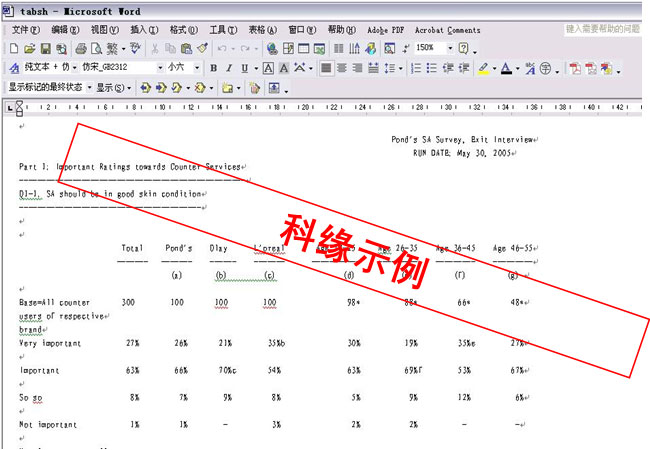The image size is (650, 450).
Task: Toggle the Drawing toolbar icon
Action: tap(371, 48)
